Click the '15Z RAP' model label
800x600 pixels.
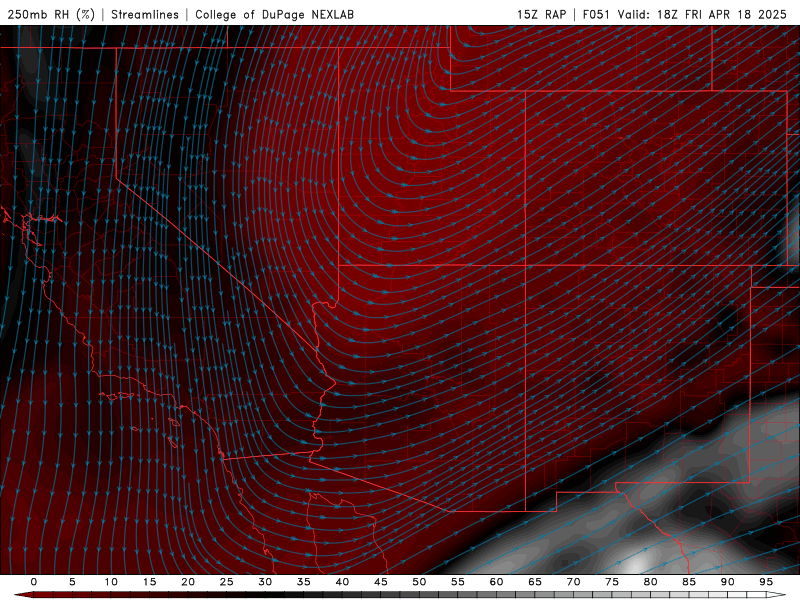point(541,14)
